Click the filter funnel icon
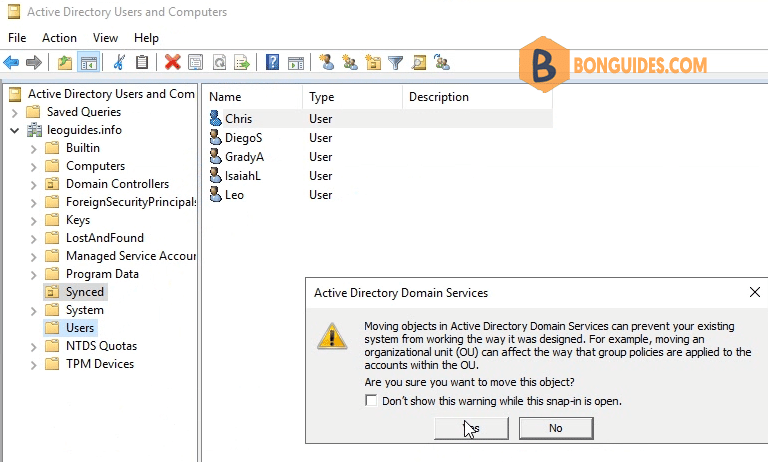The height and width of the screenshot is (462, 768). click(395, 63)
